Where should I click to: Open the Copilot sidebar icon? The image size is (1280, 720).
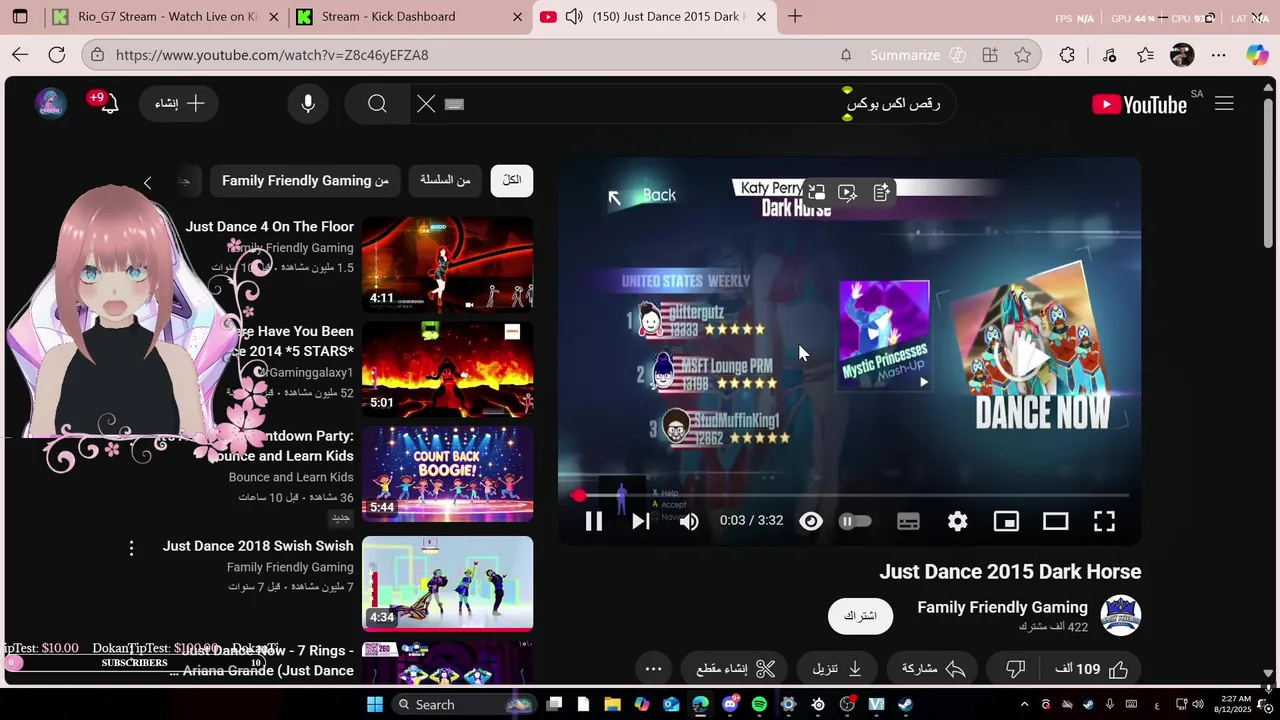(x=1257, y=55)
